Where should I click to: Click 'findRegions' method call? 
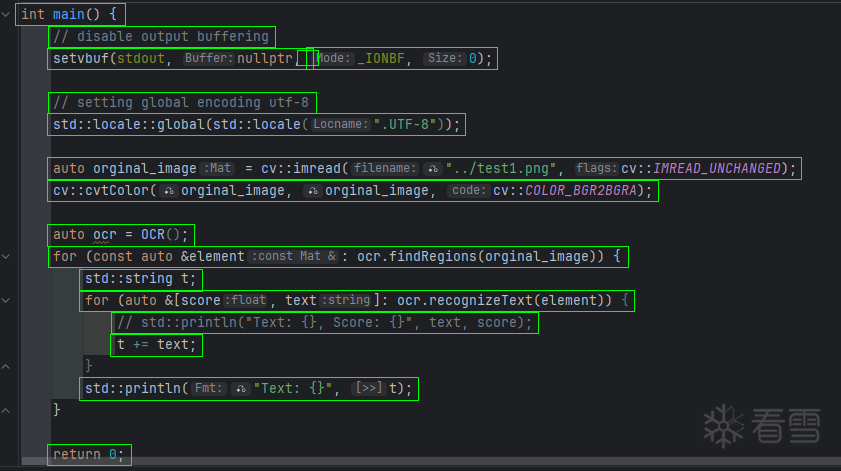(x=433, y=256)
